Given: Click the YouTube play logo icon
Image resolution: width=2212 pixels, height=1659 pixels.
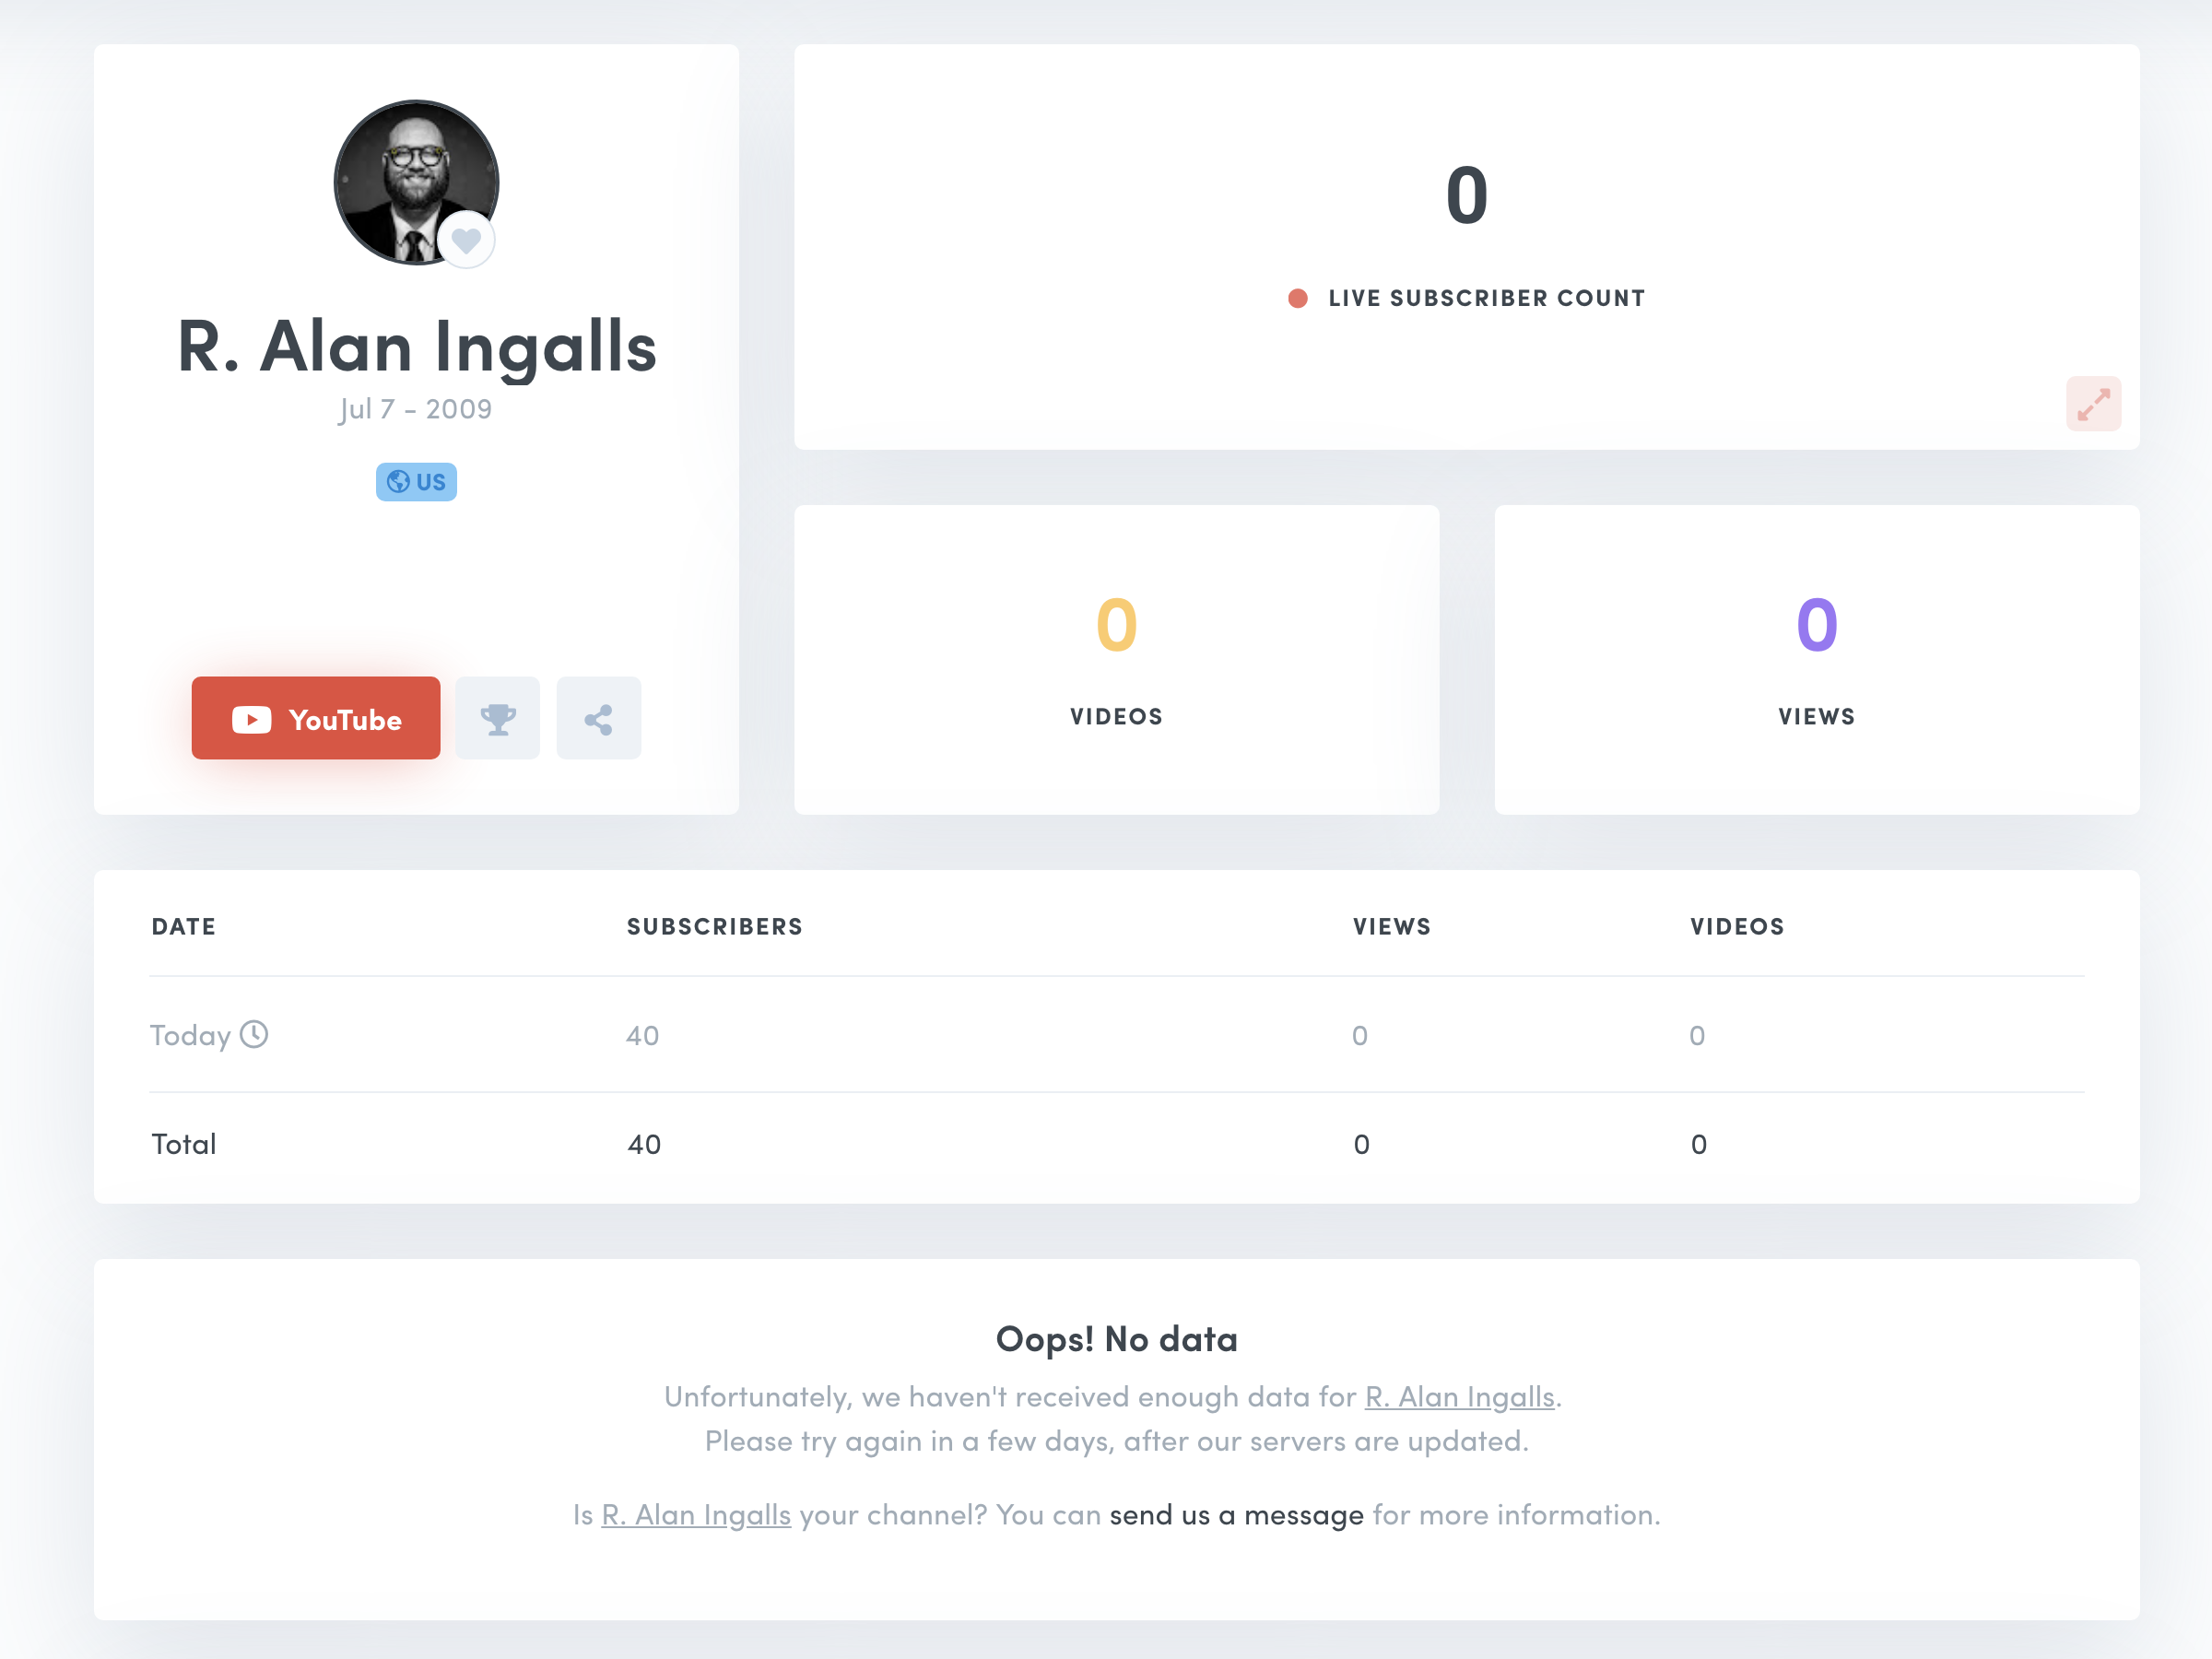Looking at the screenshot, I should click(252, 720).
